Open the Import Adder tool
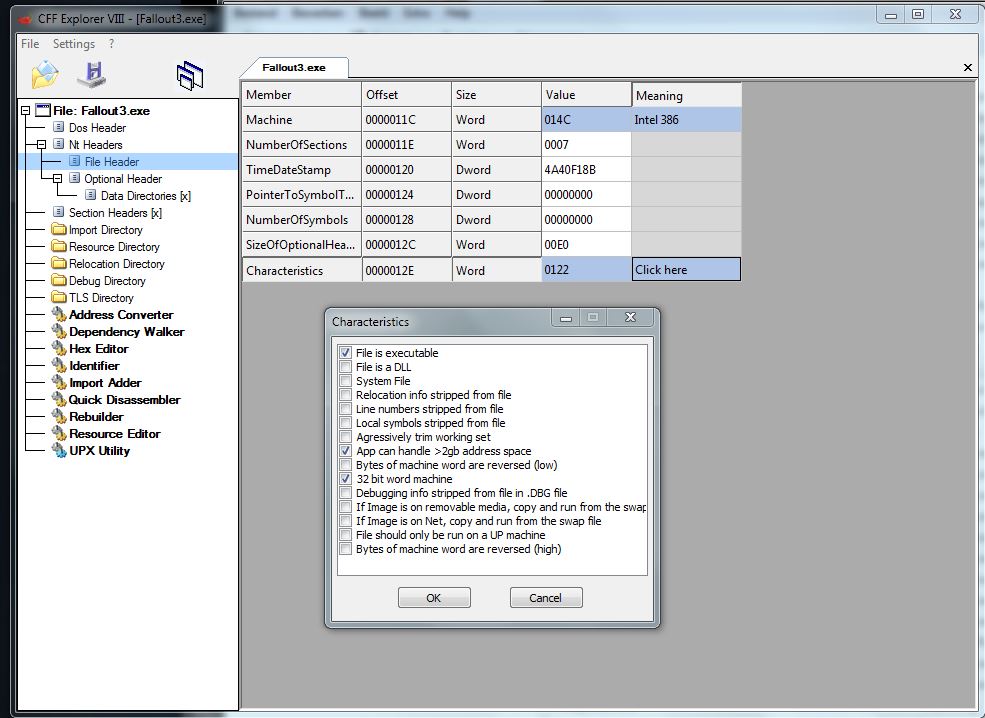 click(x=106, y=382)
